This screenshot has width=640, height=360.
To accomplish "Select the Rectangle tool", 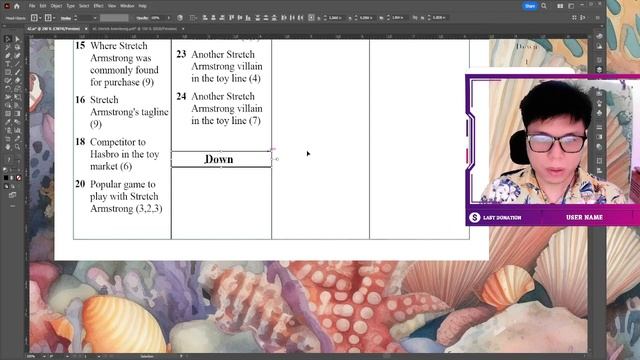I will point(8,72).
